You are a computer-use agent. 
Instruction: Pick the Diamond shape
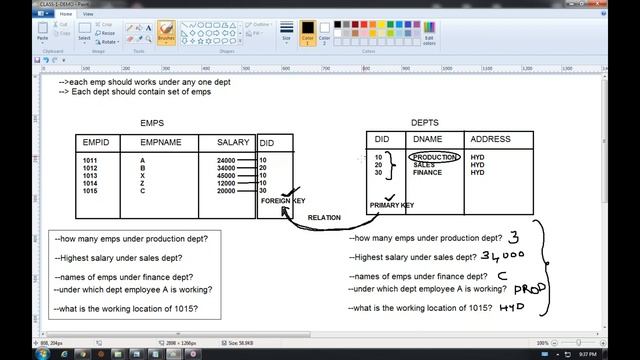192,33
